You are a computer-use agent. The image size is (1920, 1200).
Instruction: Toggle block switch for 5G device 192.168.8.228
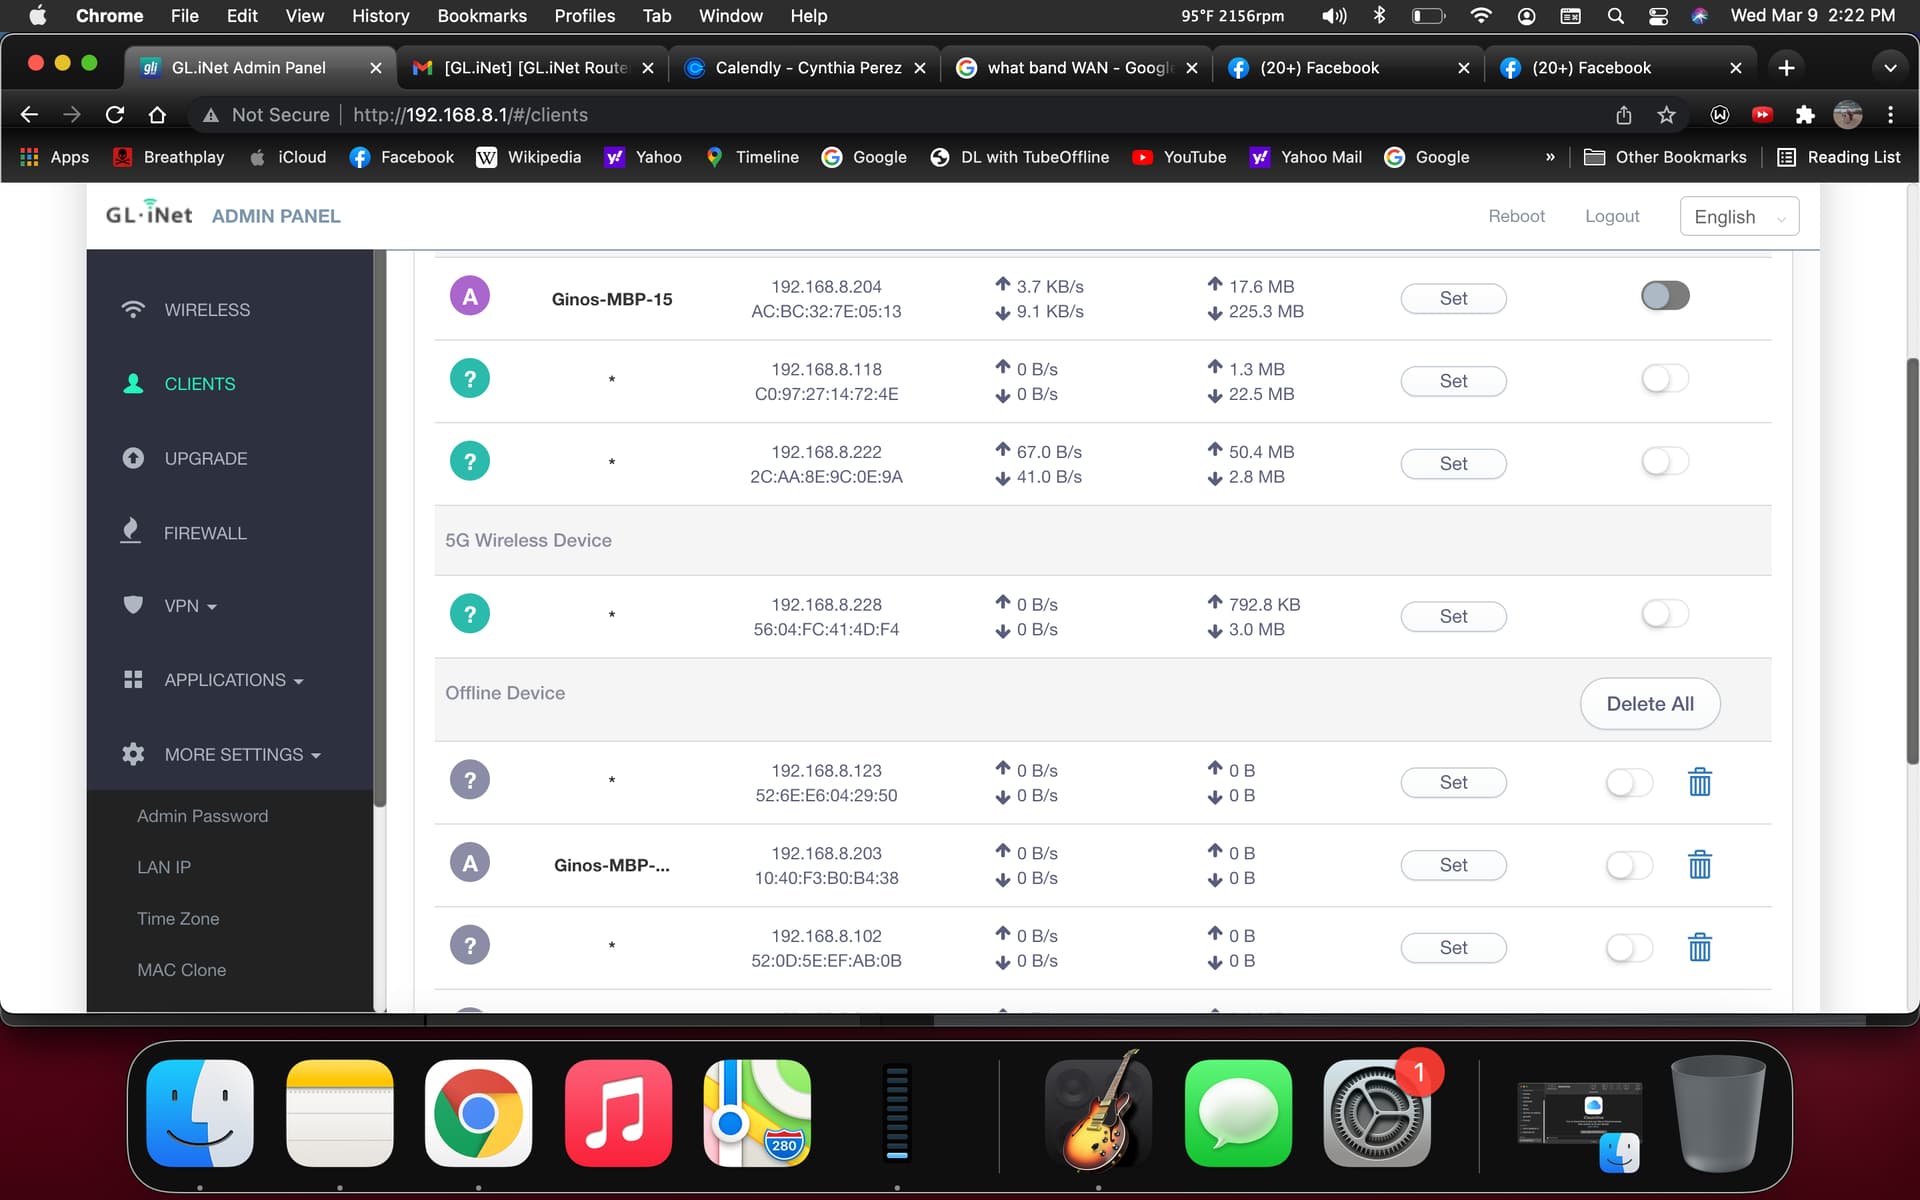point(1664,614)
